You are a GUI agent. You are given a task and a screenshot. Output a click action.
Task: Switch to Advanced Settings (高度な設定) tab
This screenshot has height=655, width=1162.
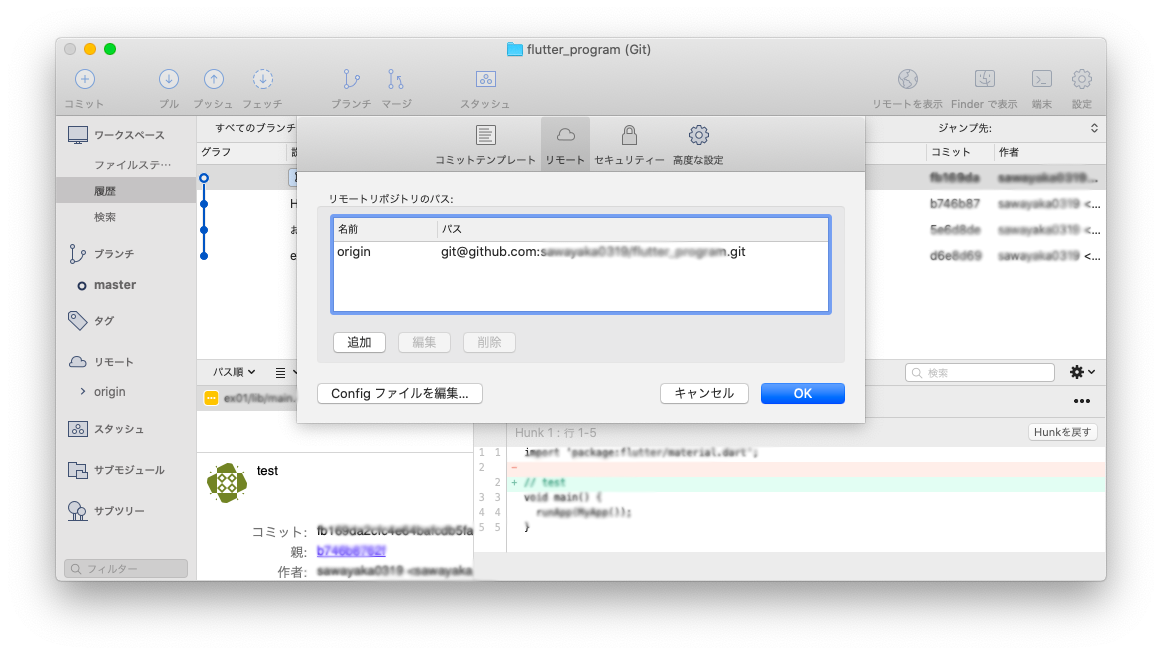pos(698,144)
